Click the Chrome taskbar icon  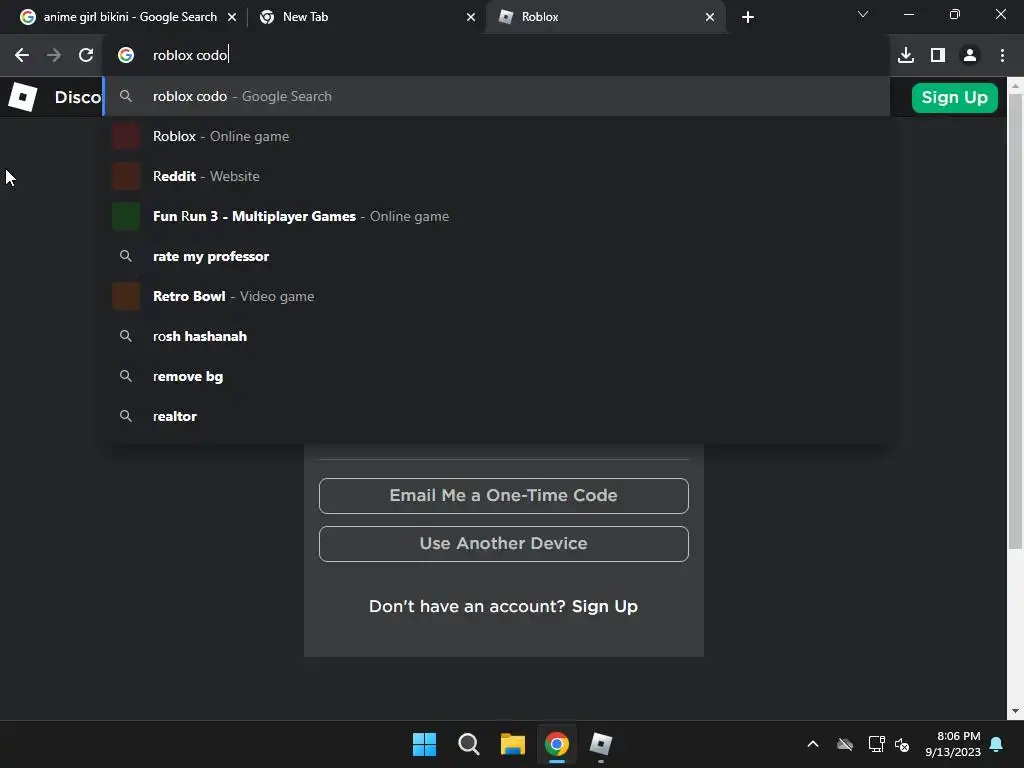click(x=556, y=744)
